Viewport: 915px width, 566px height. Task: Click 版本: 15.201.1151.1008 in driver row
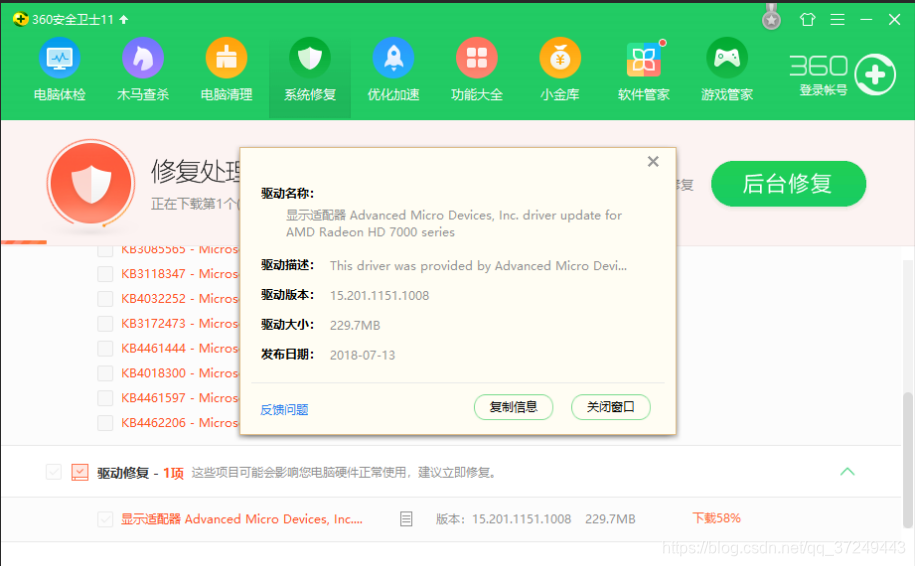[x=504, y=519]
